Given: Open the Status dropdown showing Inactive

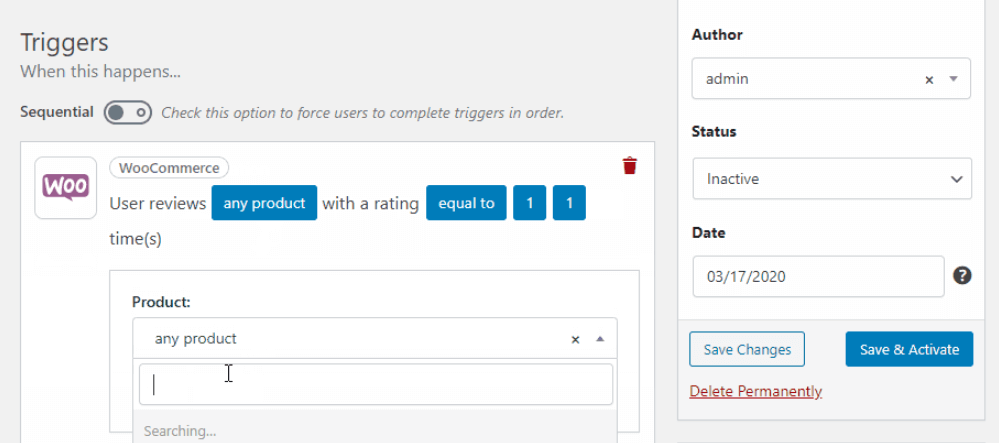Looking at the screenshot, I should coord(831,179).
